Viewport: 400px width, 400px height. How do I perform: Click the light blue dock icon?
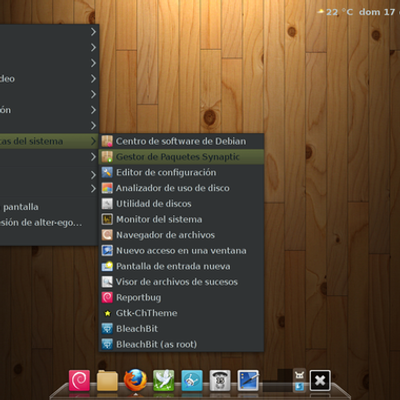click(x=192, y=380)
